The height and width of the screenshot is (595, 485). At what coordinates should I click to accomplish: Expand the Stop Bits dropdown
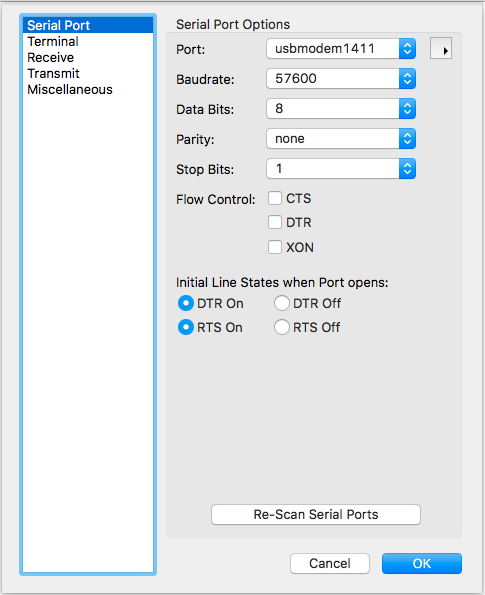(341, 168)
